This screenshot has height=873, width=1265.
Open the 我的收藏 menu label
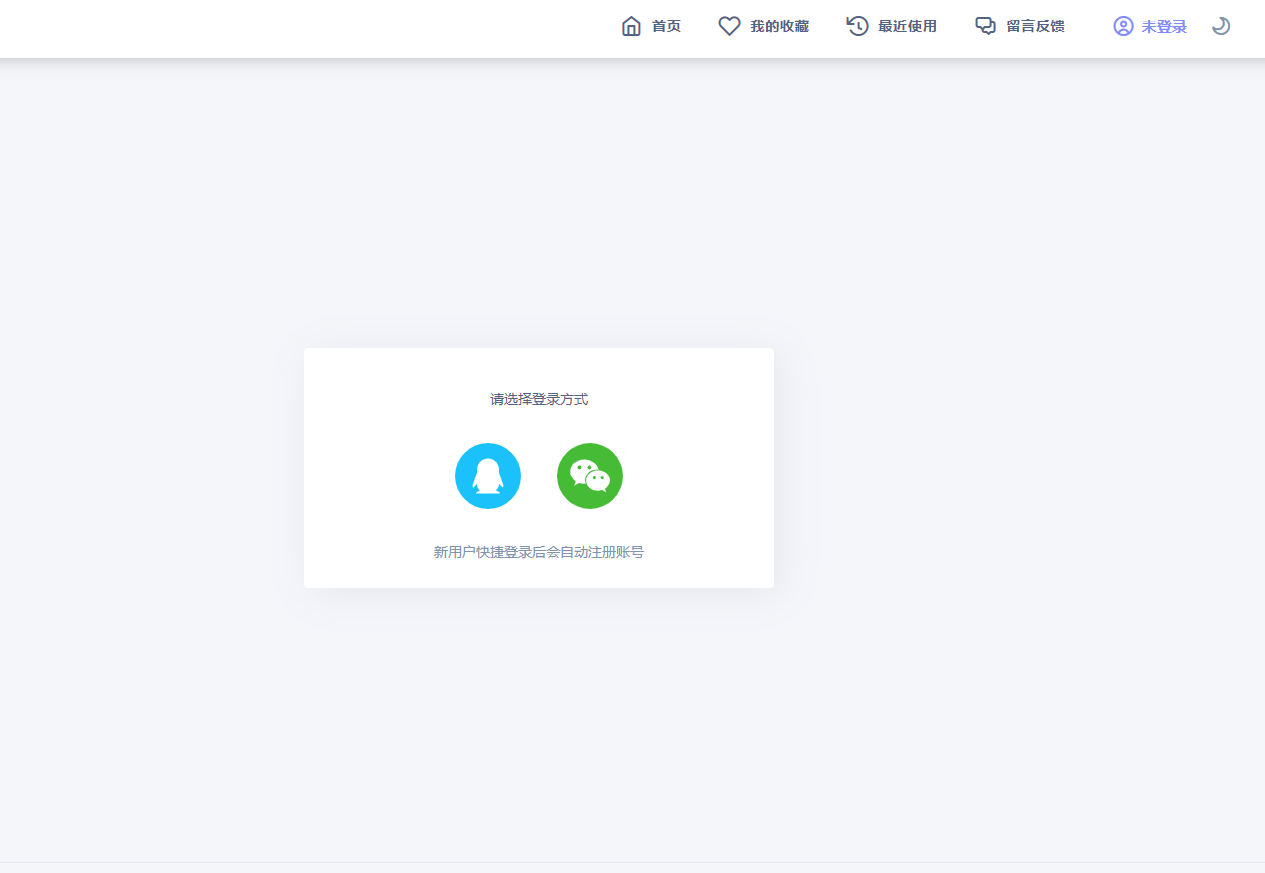[779, 26]
